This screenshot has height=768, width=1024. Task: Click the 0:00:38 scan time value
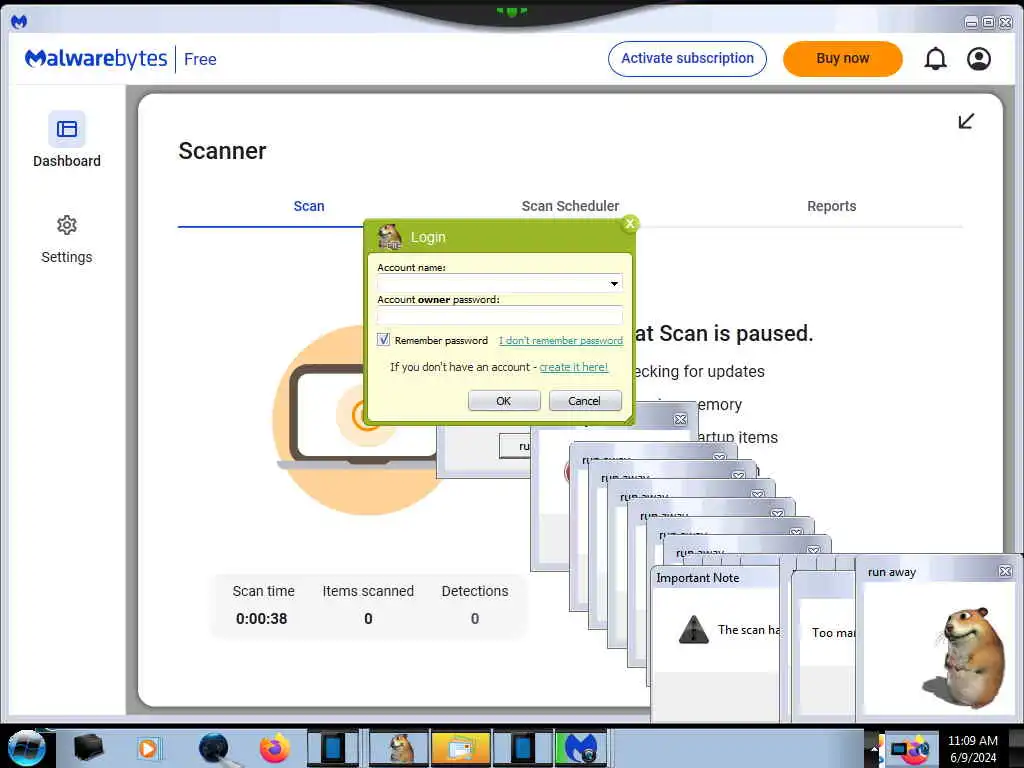click(261, 618)
